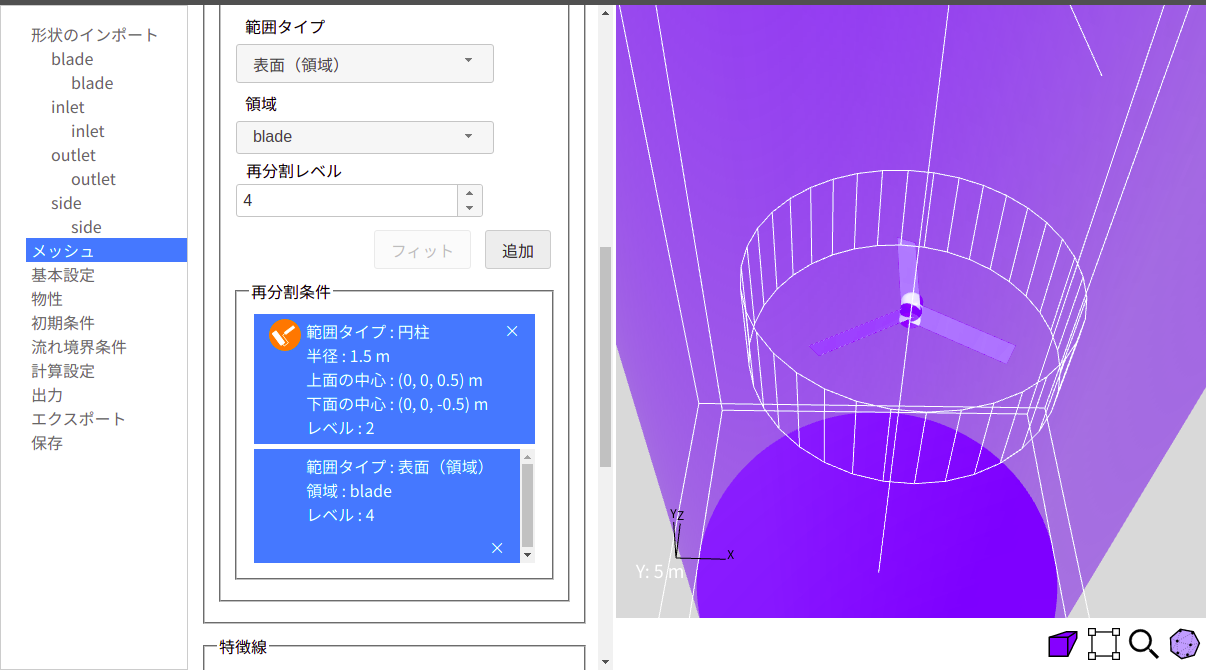Click the settings panel scroll-down arrow
This screenshot has height=670, width=1206.
(605, 661)
